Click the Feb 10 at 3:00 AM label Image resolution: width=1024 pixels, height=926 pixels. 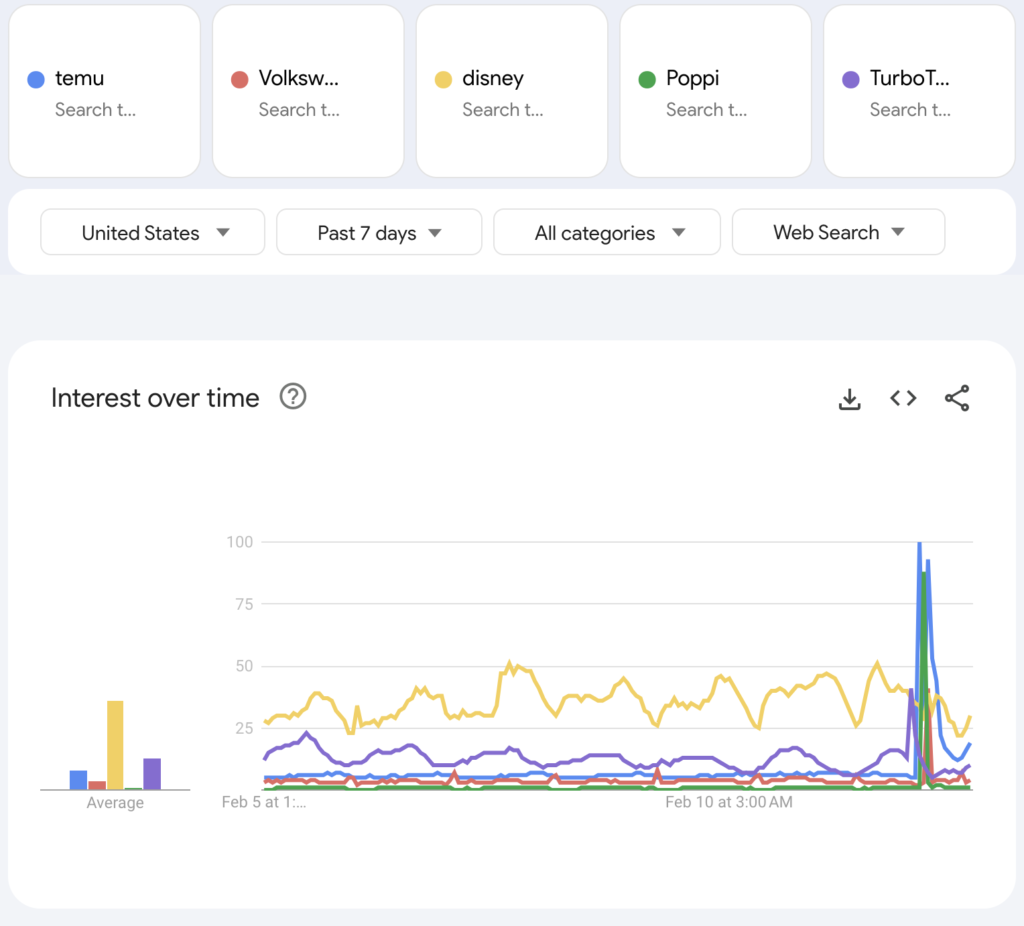click(x=728, y=802)
